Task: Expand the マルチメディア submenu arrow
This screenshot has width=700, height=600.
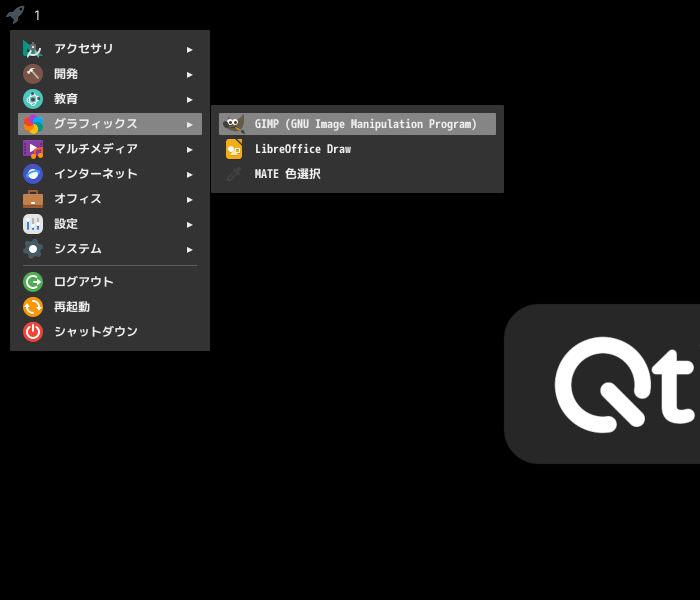Action: click(x=190, y=150)
